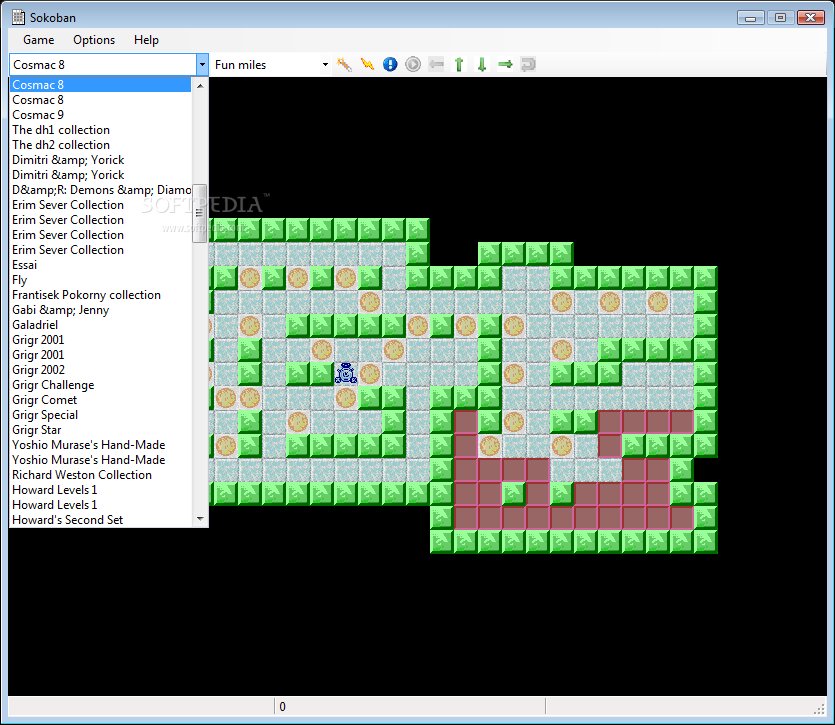This screenshot has height=725, width=835.
Task: Choose The dh2 collection
Action: click(100, 145)
